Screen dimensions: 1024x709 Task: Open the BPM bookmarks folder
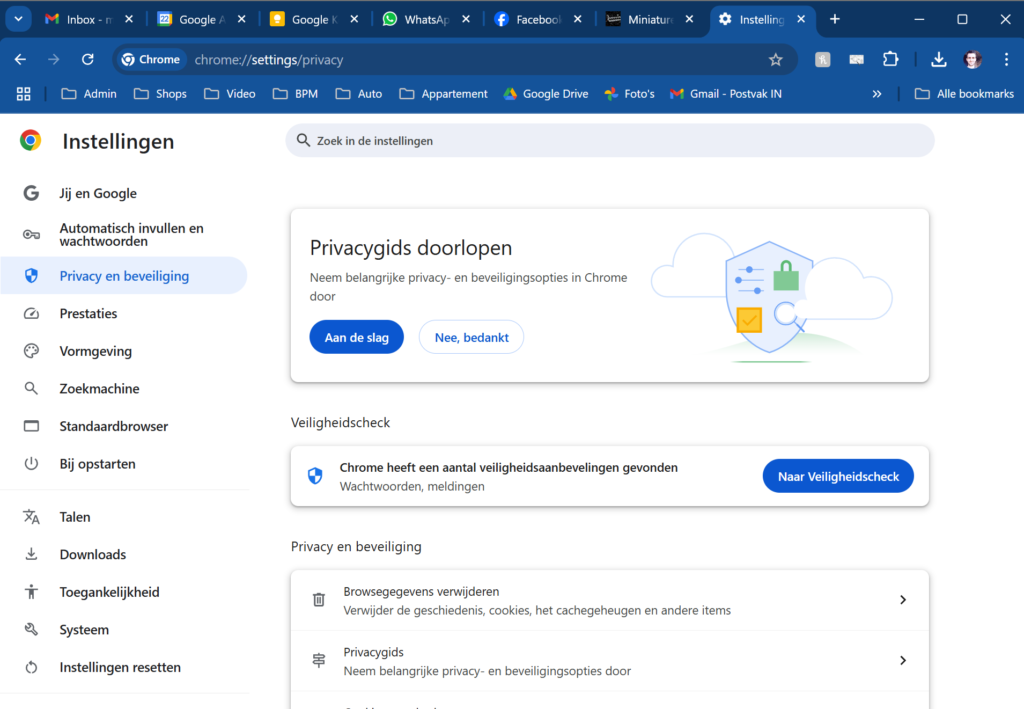point(296,94)
